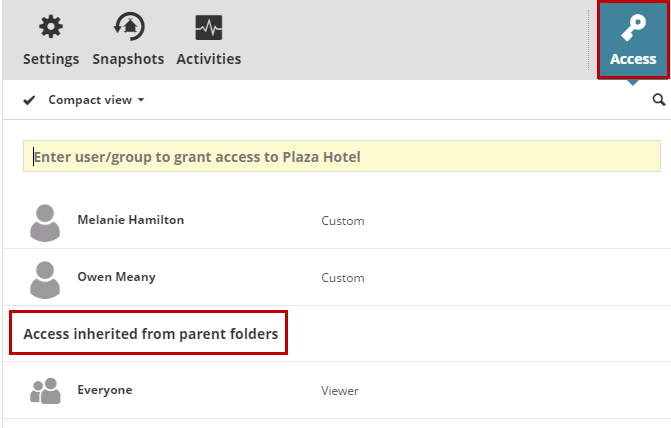Expand the Compact view dropdown arrow
Screen dimensions: 671x428
tap(141, 100)
